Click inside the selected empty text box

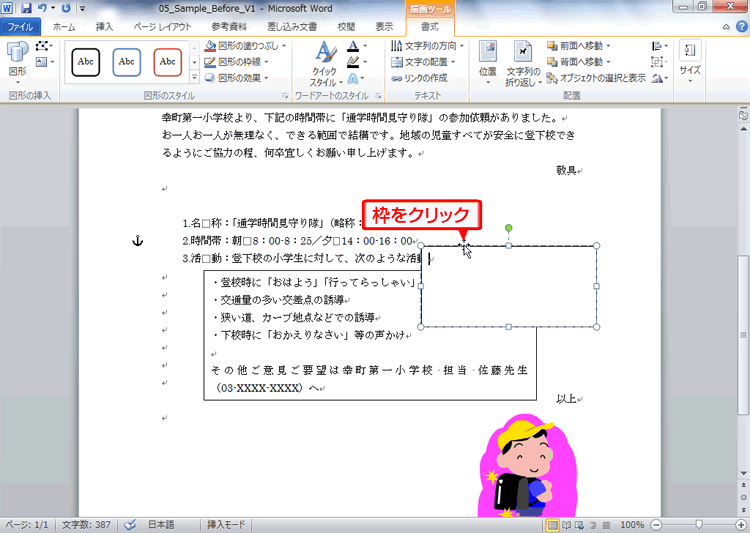coord(508,286)
